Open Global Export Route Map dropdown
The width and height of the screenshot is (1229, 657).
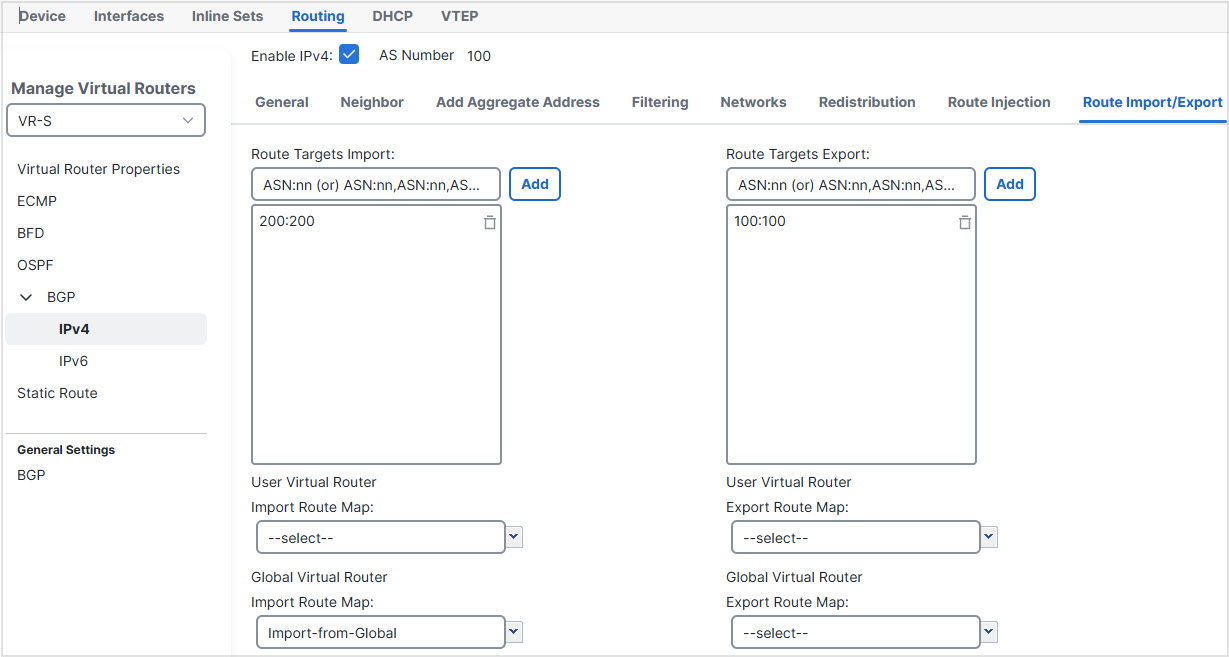pyautogui.click(x=988, y=632)
